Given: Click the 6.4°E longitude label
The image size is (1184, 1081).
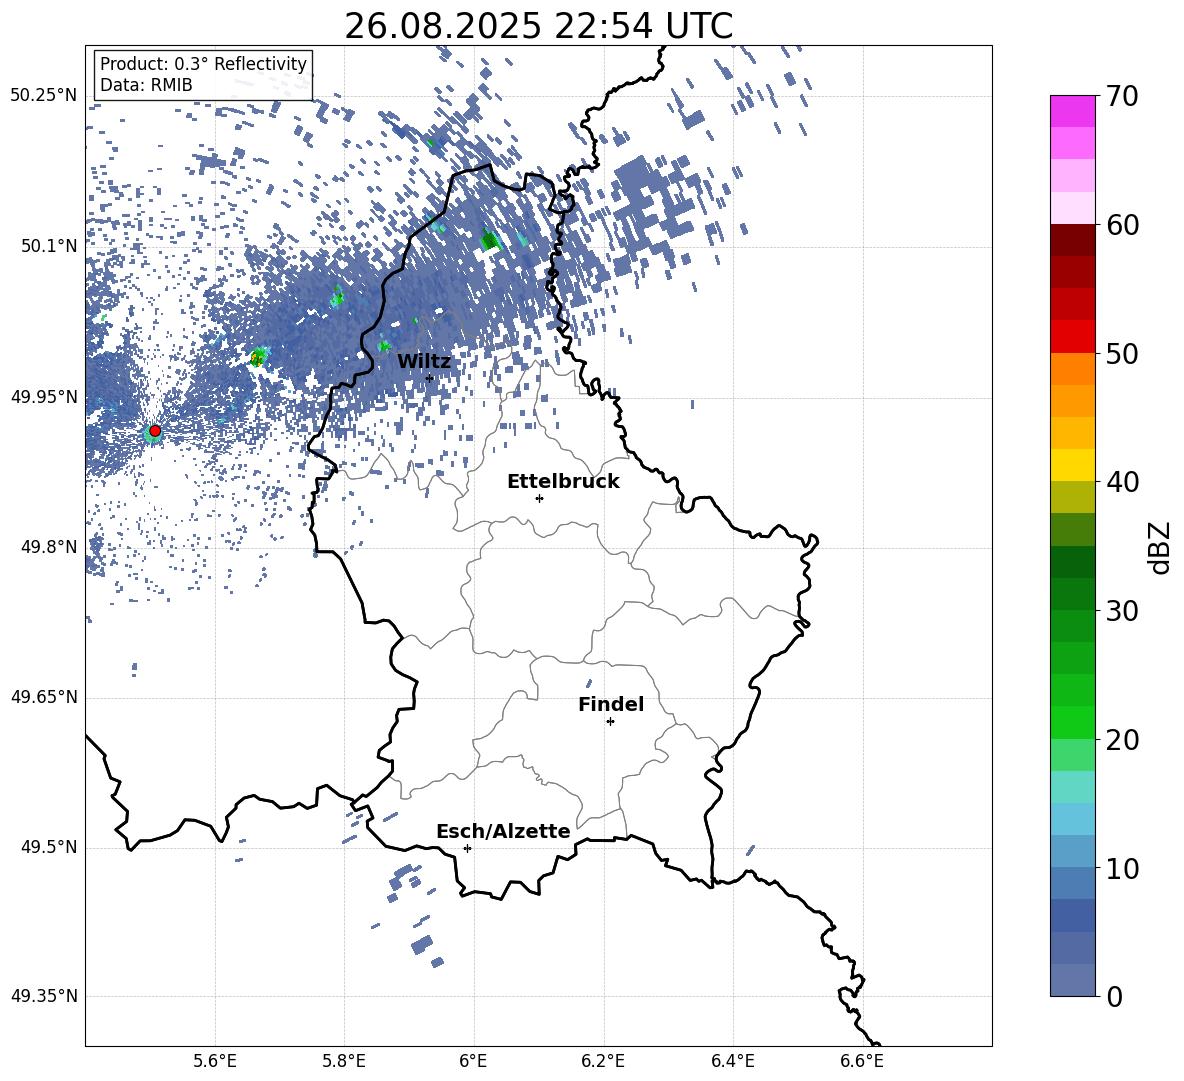Looking at the screenshot, I should [732, 1061].
